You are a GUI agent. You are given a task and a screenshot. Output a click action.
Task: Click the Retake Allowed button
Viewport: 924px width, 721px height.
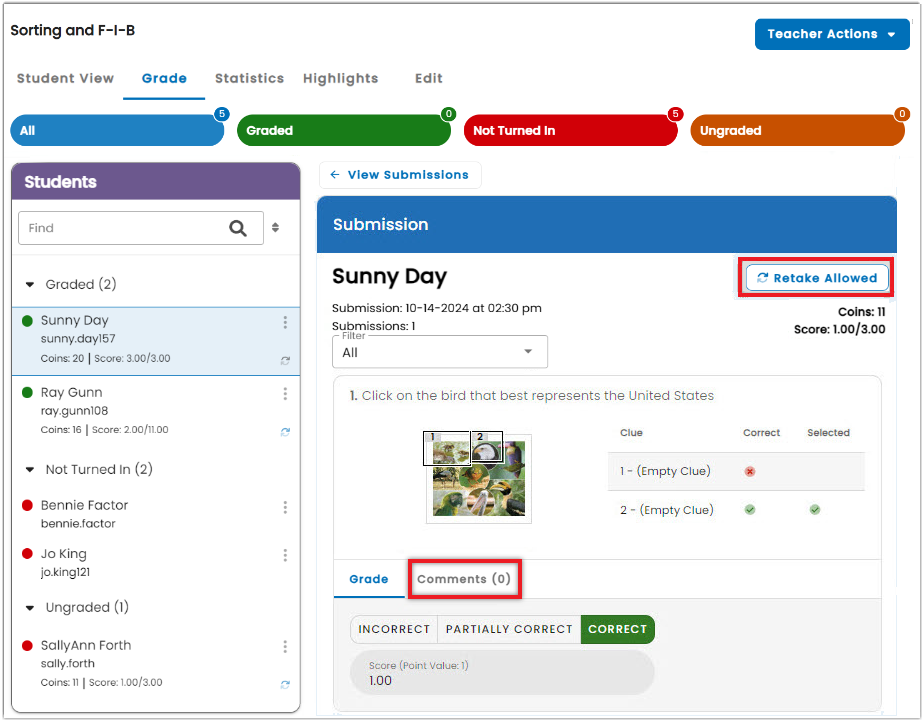tap(817, 277)
